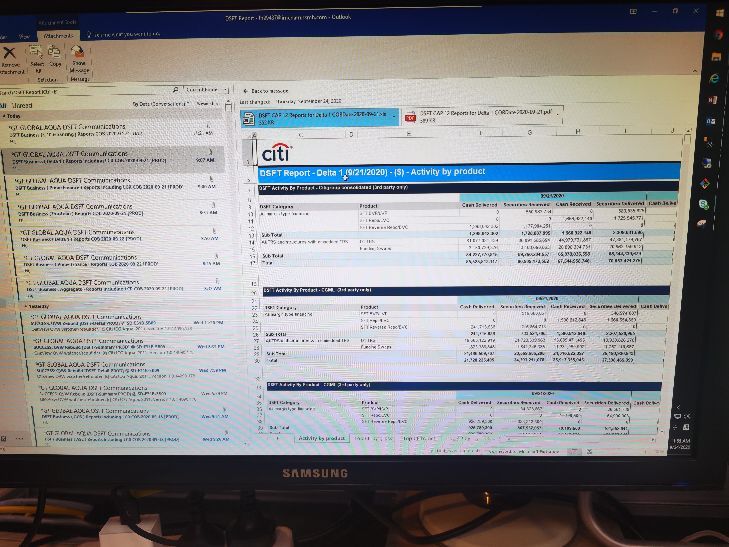Click the Citigroup consolidated section header row

point(468,187)
